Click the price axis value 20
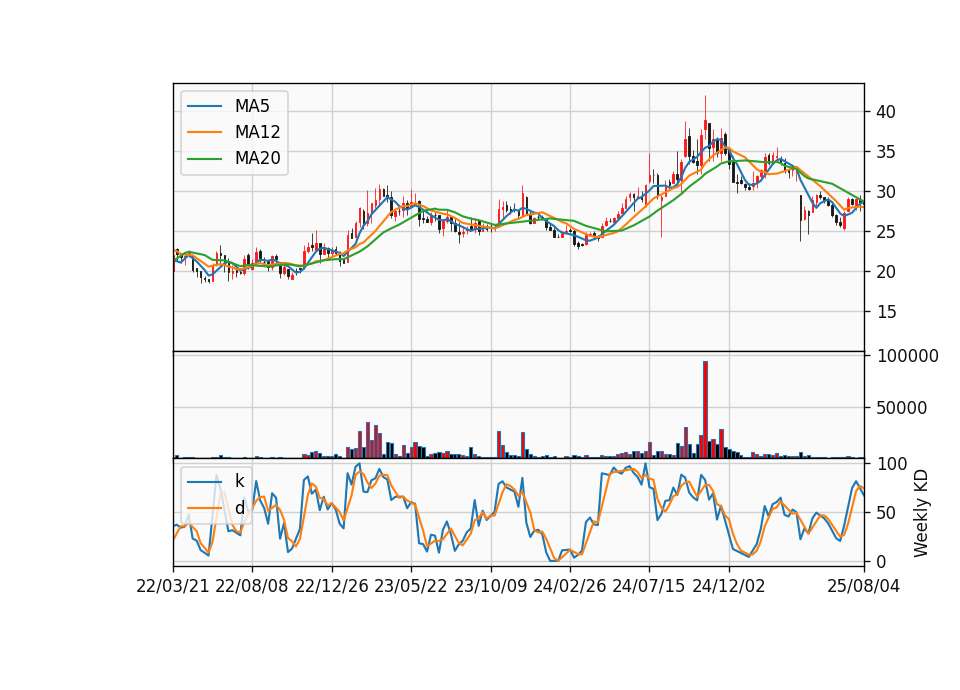 886,272
